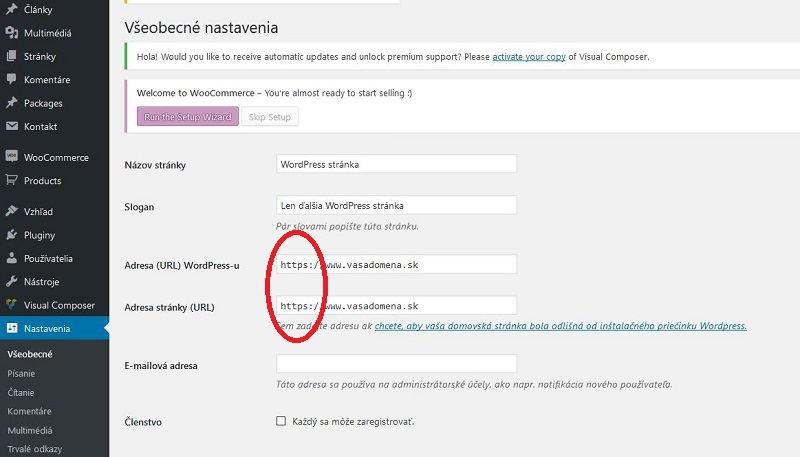Follow the 'activate your copy' link
800x457 pixels.
pyautogui.click(x=528, y=57)
